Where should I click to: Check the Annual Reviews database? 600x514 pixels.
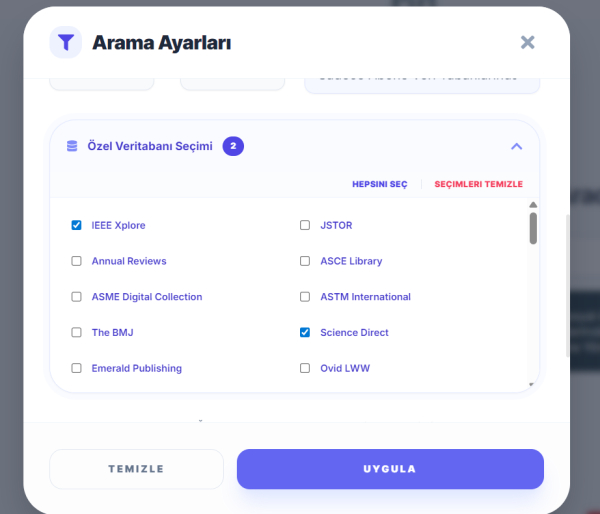(x=77, y=261)
